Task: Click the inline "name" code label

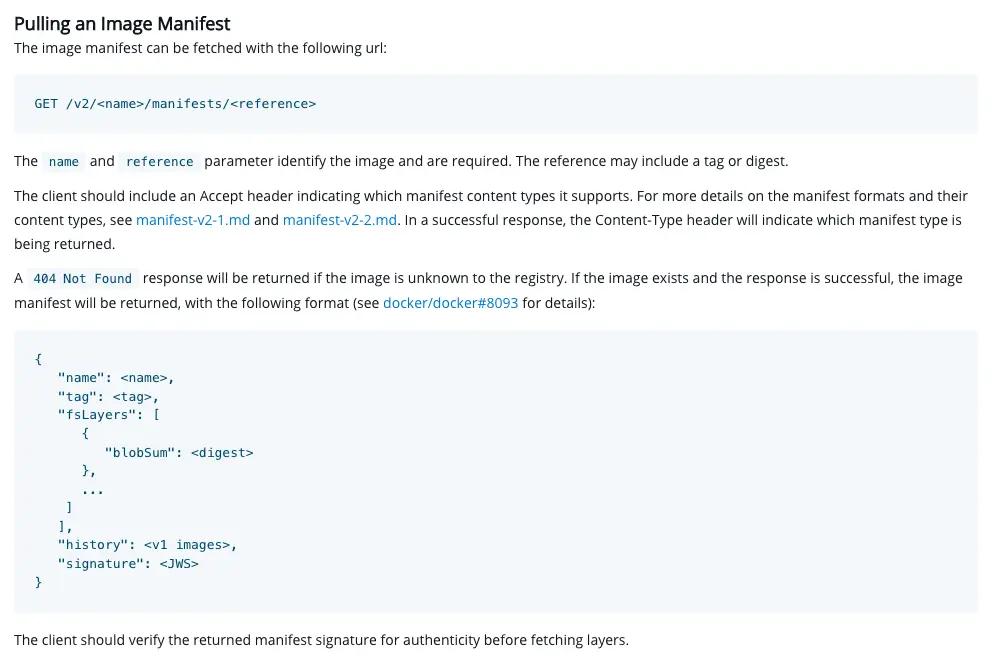Action: tap(64, 162)
